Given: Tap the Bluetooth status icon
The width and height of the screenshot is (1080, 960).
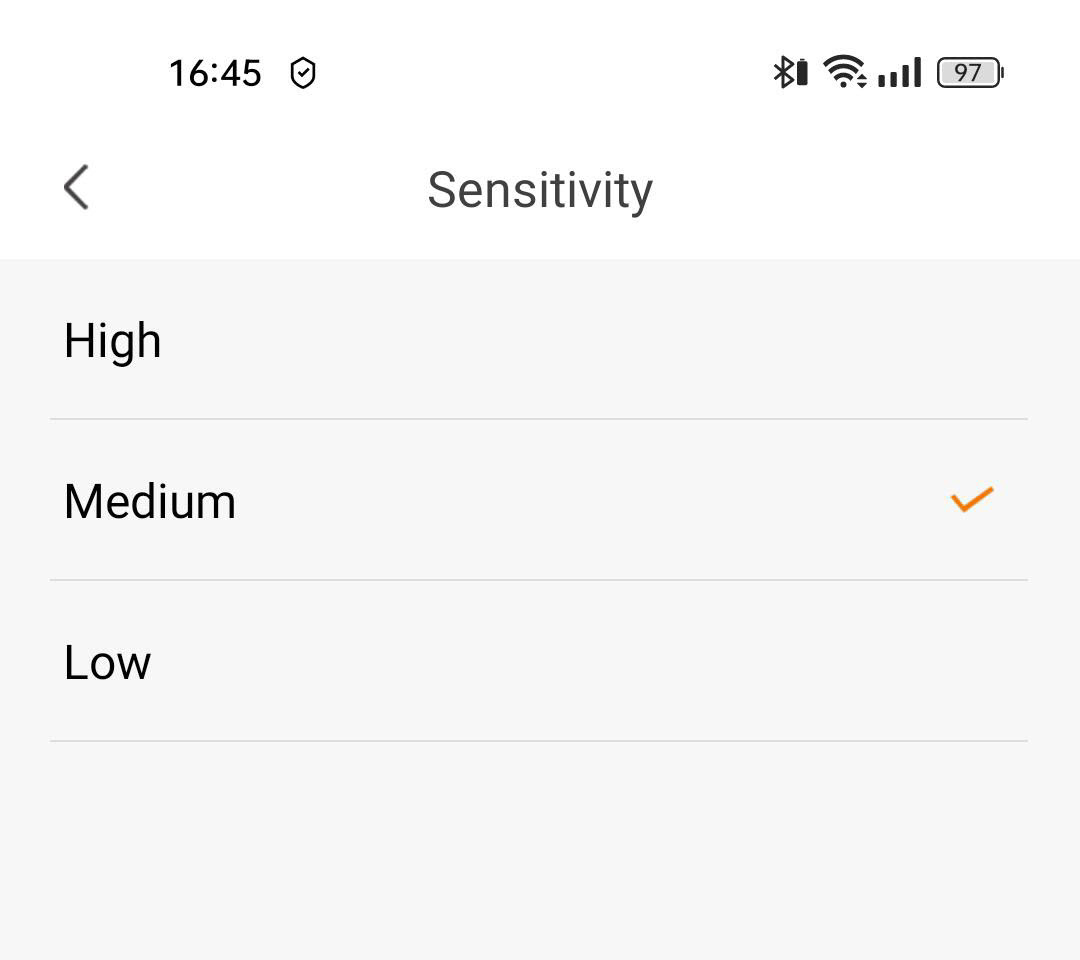Looking at the screenshot, I should pyautogui.click(x=782, y=72).
